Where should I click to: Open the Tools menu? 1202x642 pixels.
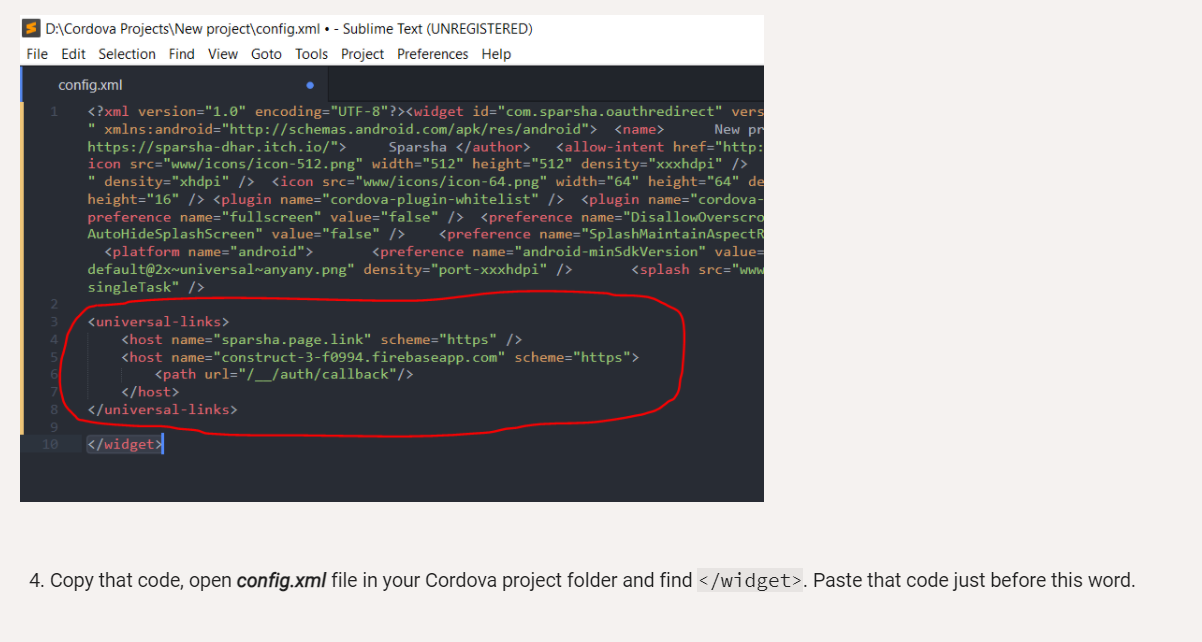click(x=311, y=54)
